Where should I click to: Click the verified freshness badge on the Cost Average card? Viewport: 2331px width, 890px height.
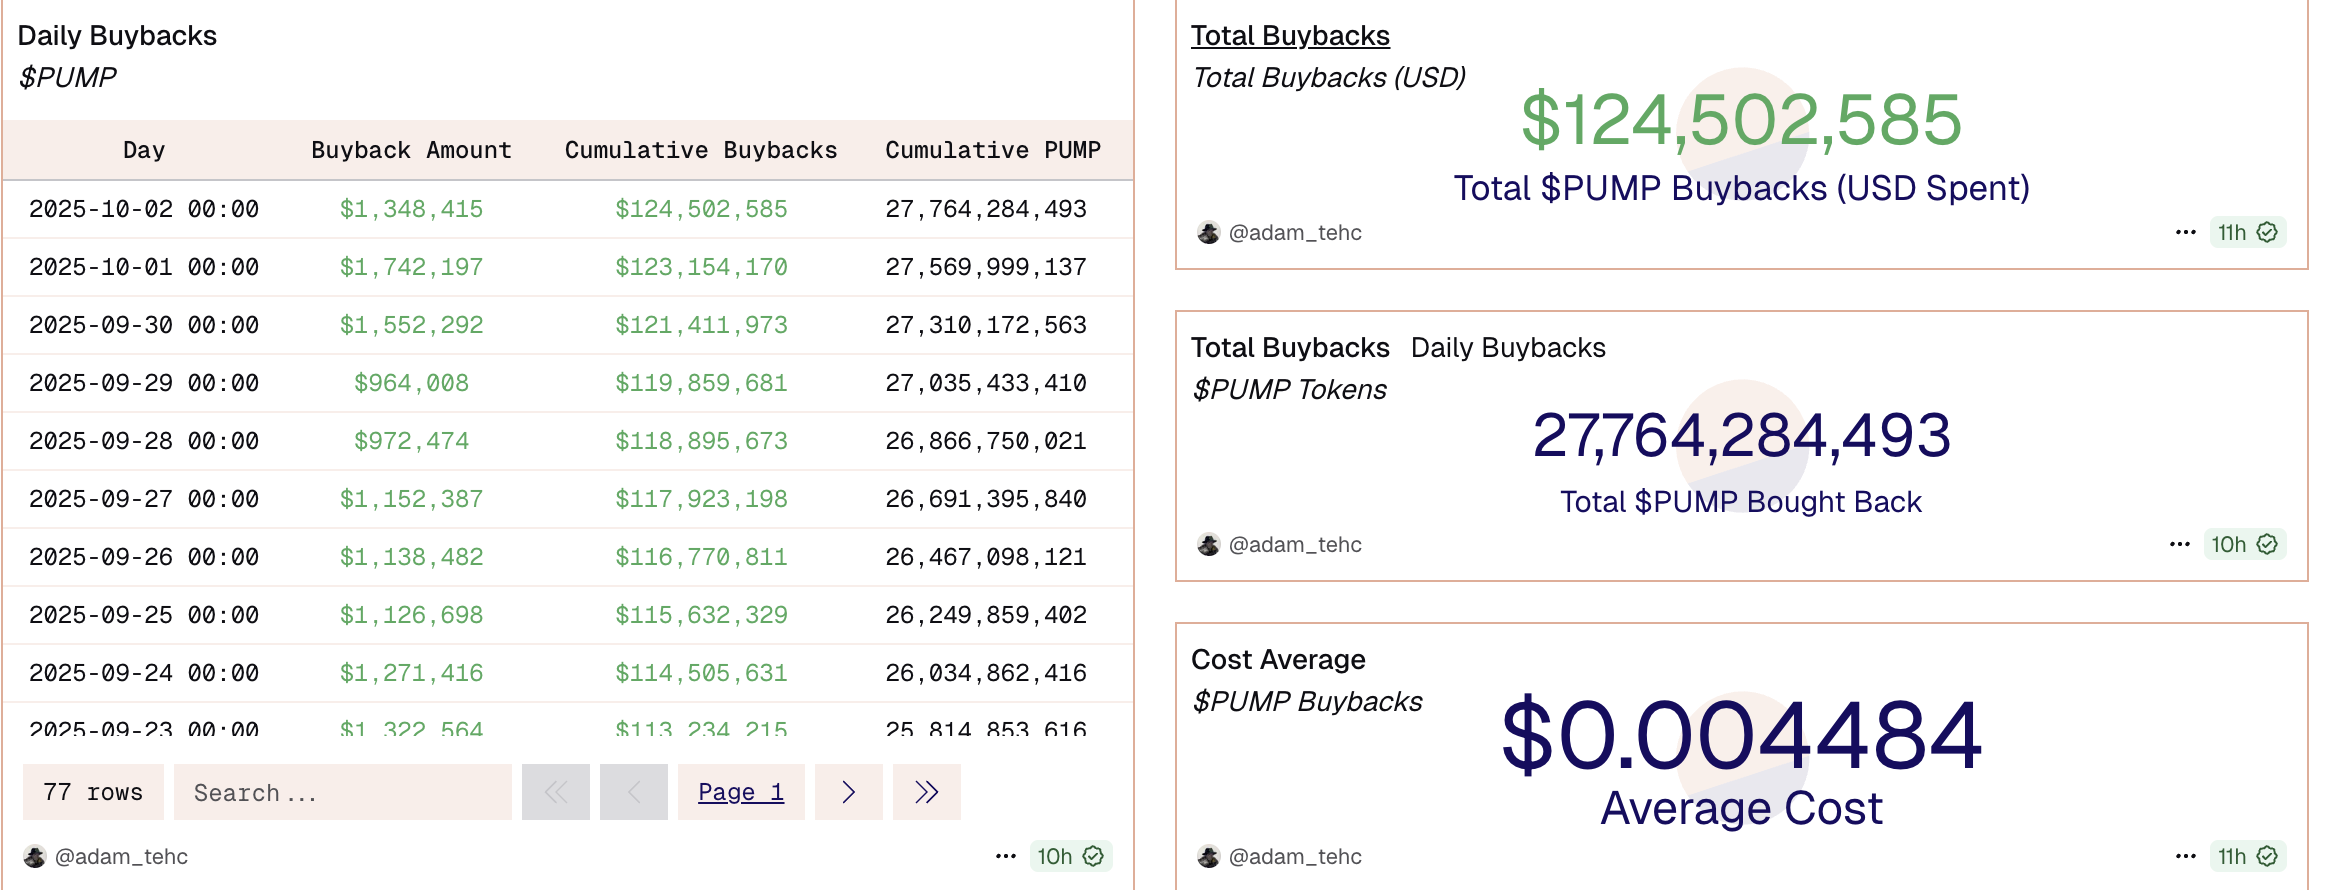[x=2267, y=857]
